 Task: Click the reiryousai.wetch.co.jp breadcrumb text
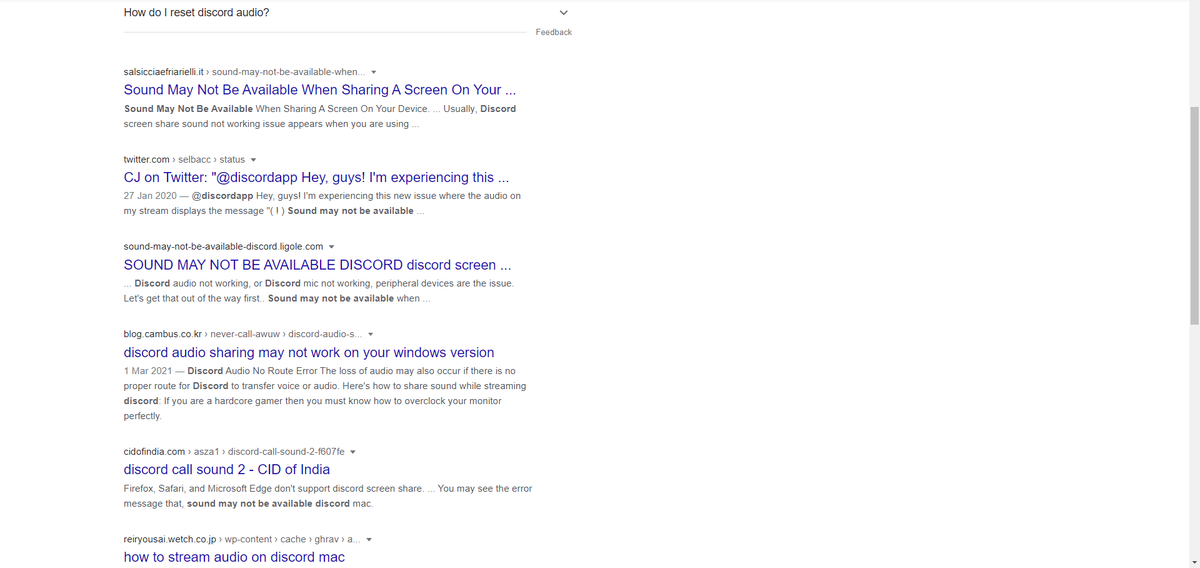click(x=242, y=539)
